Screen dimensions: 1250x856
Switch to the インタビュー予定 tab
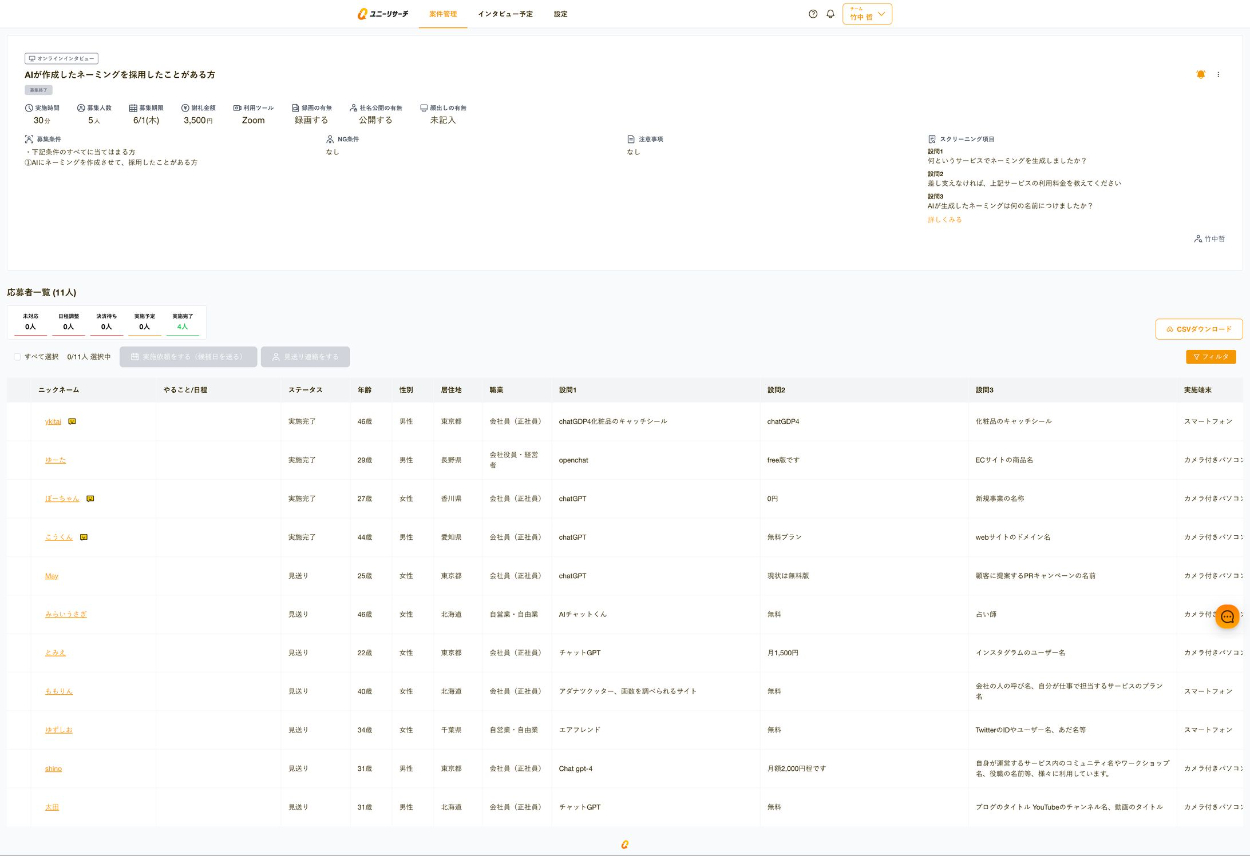click(505, 14)
